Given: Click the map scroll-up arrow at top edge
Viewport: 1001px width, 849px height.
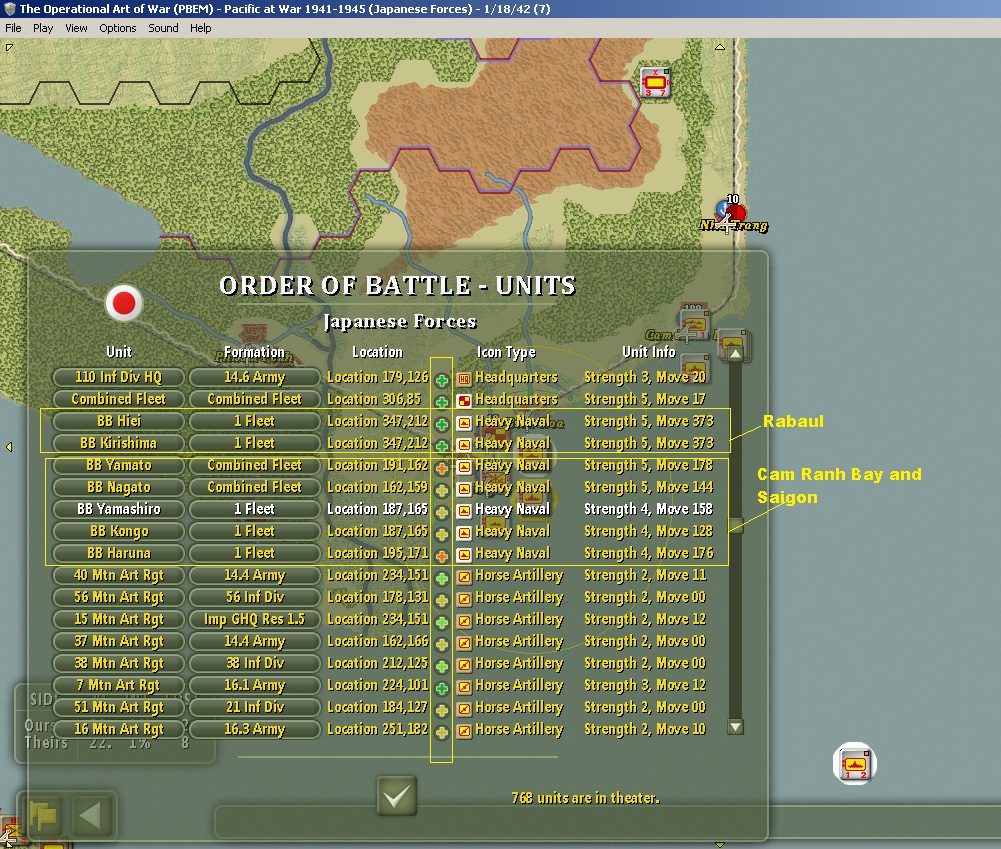Looking at the screenshot, I should (719, 47).
